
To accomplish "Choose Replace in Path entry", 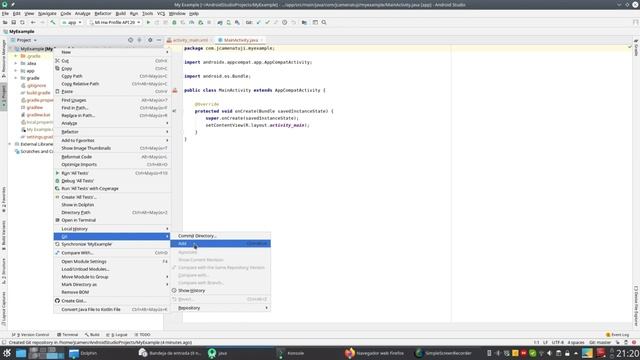I will [x=112, y=116].
